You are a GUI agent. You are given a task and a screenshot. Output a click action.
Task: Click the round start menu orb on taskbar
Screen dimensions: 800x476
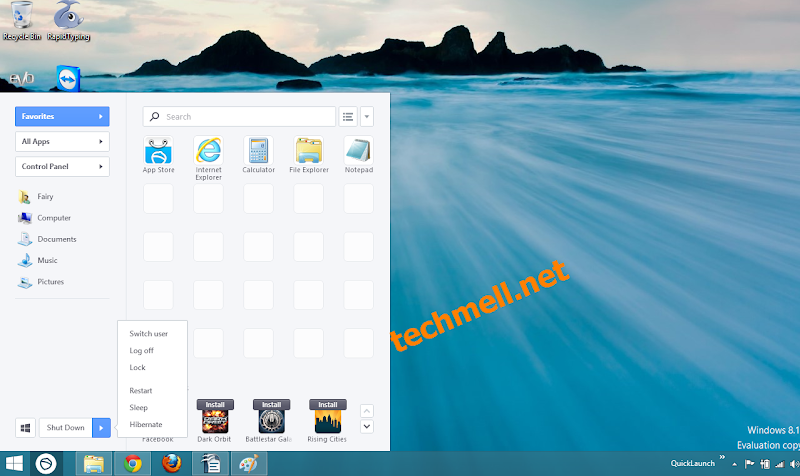pos(46,463)
